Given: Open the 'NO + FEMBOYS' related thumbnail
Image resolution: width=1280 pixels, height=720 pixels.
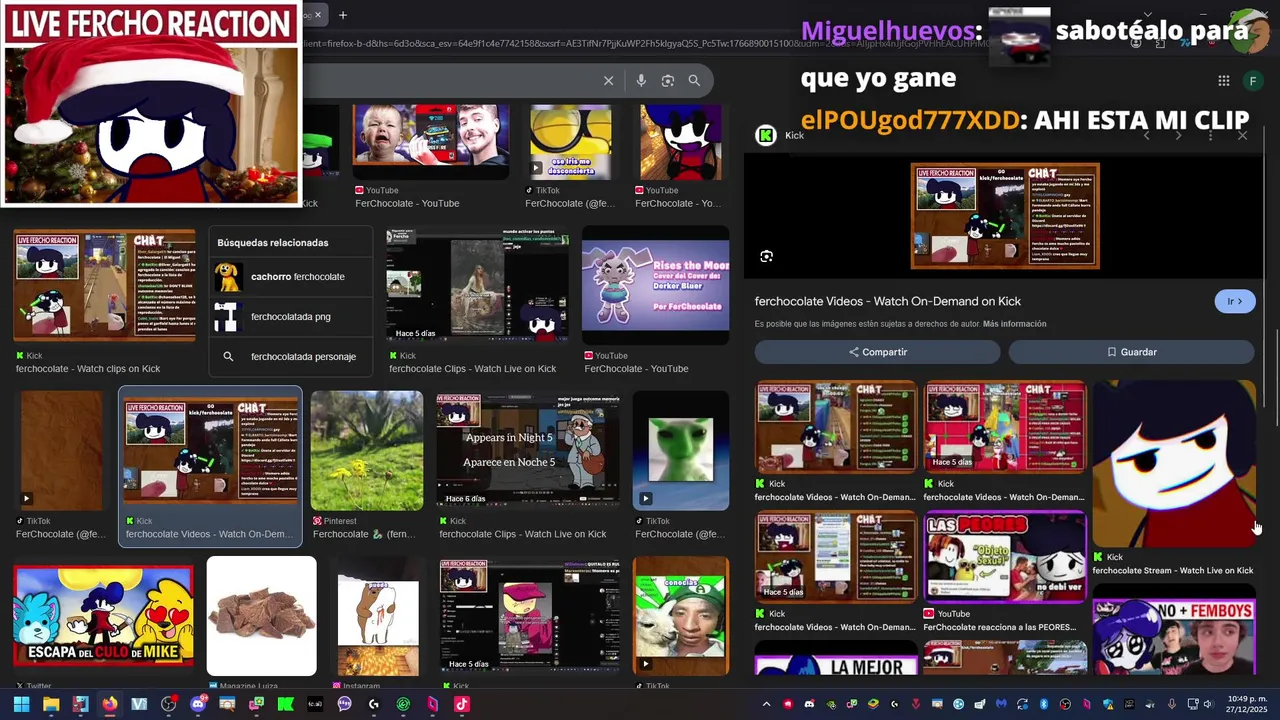Looking at the screenshot, I should 1174,637.
